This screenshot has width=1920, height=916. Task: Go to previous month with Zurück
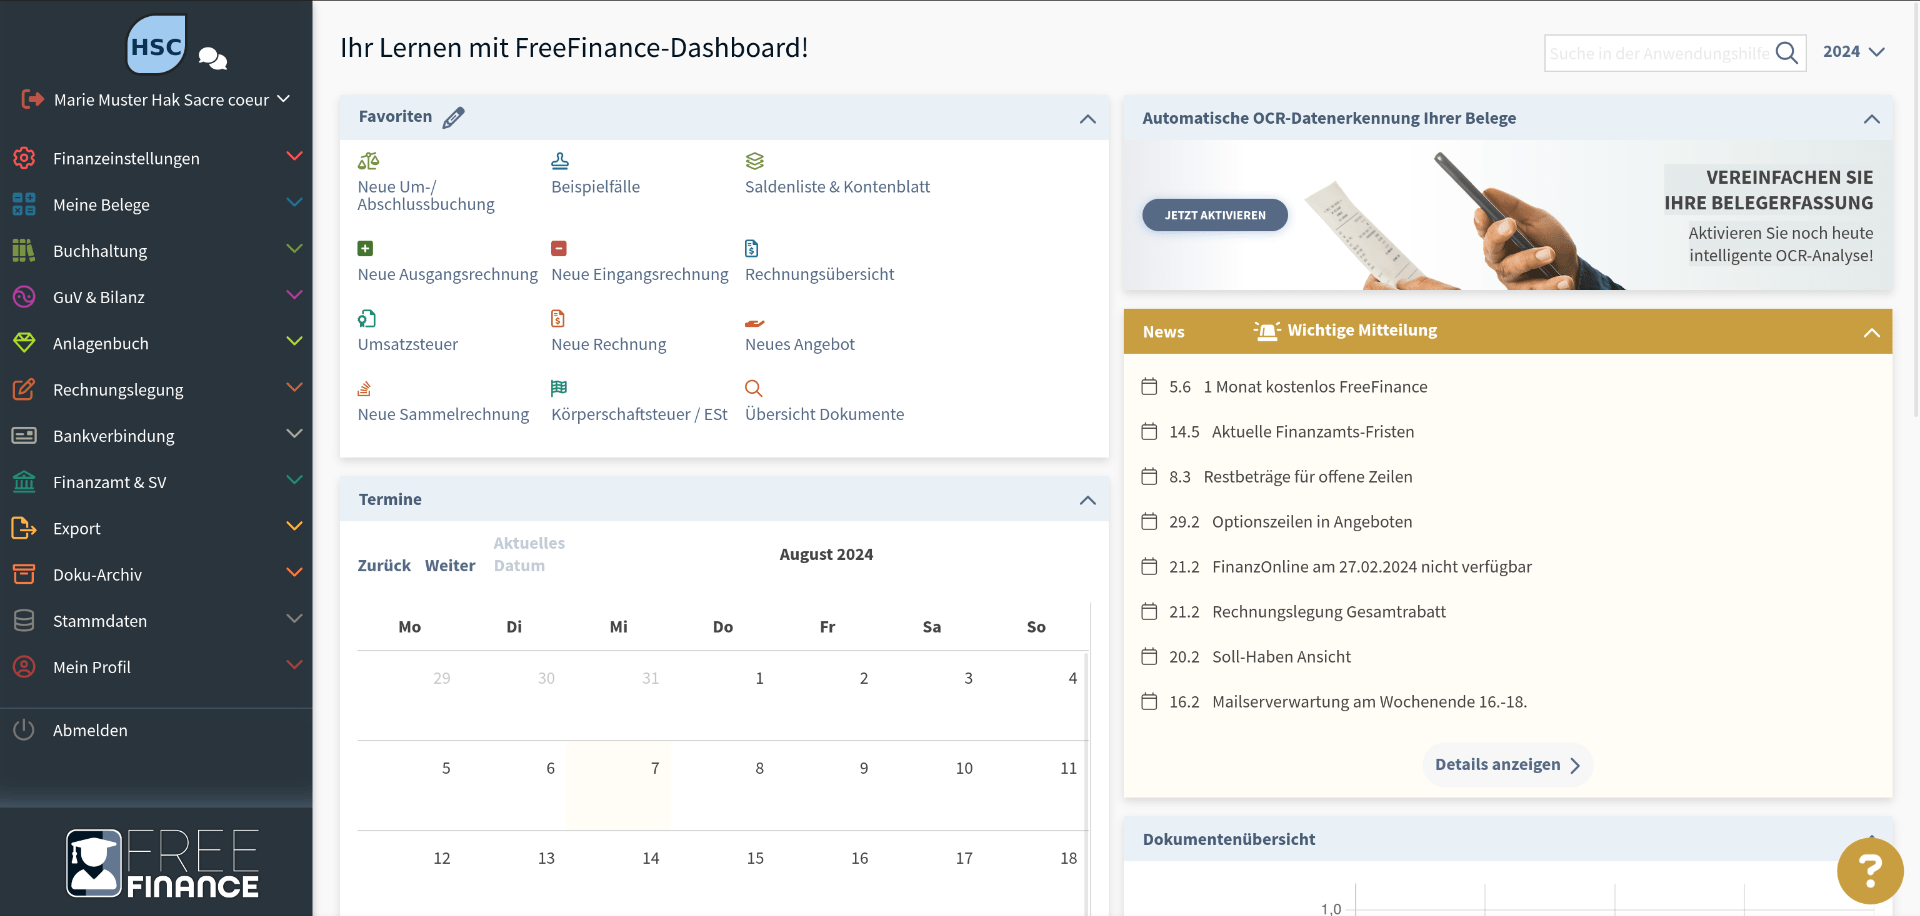384,566
